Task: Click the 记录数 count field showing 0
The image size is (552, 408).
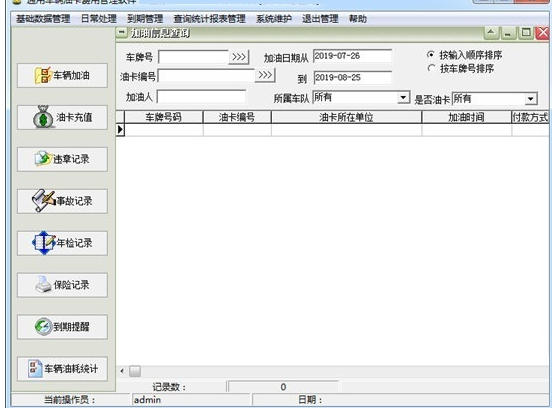Action: (x=283, y=387)
